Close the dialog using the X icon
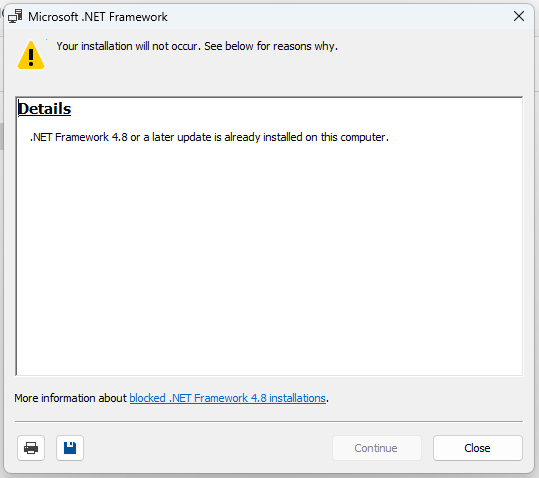539x478 pixels. click(x=519, y=16)
